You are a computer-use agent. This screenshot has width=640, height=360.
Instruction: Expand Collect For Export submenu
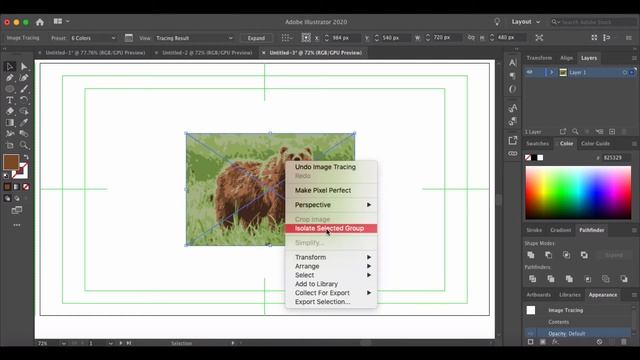(331, 293)
